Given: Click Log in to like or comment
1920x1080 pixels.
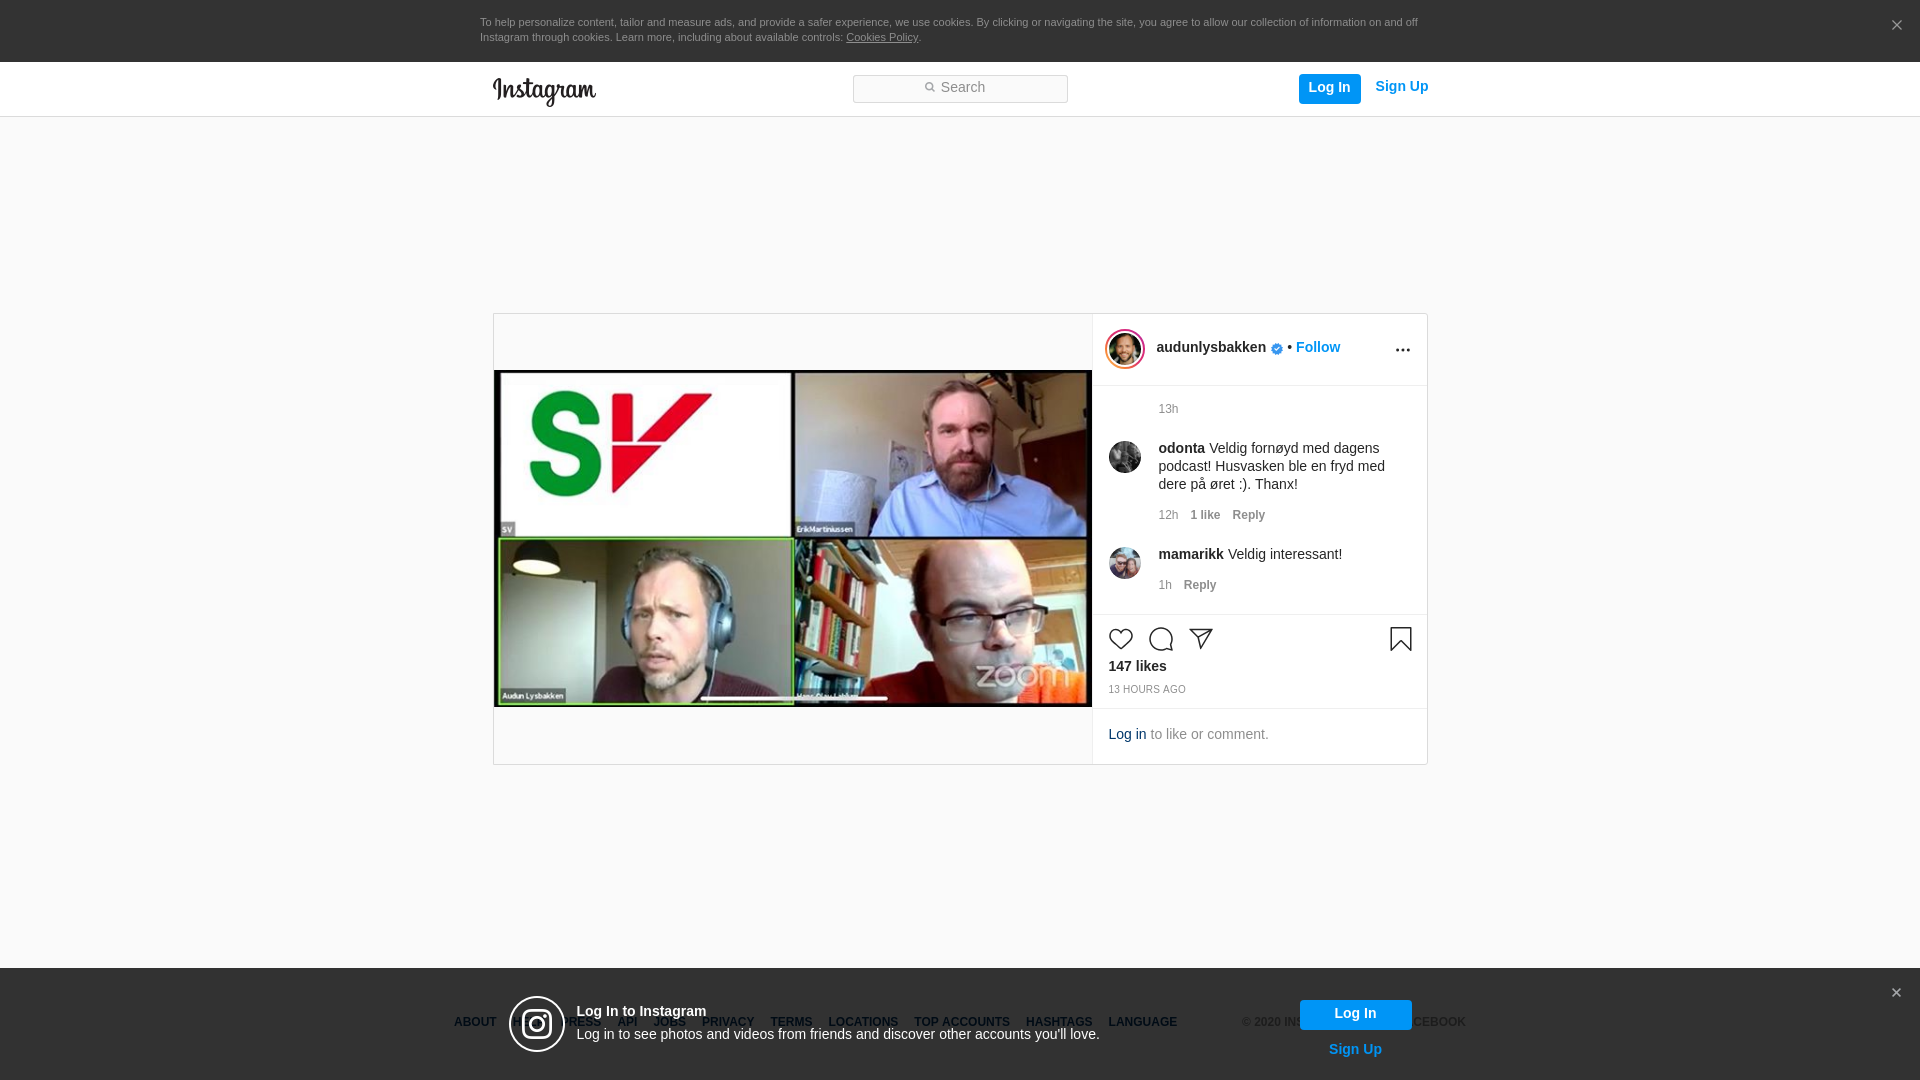Looking at the screenshot, I should [1127, 735].
